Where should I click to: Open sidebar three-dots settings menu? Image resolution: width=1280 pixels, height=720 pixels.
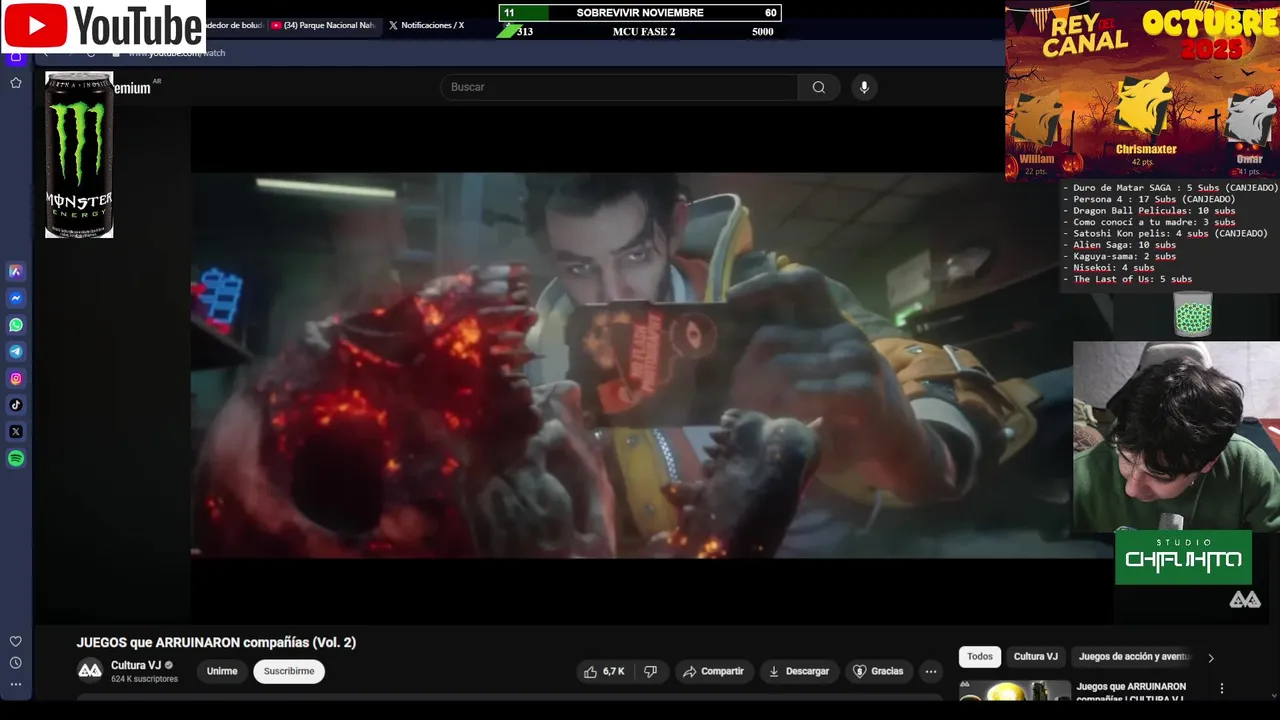pyautogui.click(x=16, y=685)
